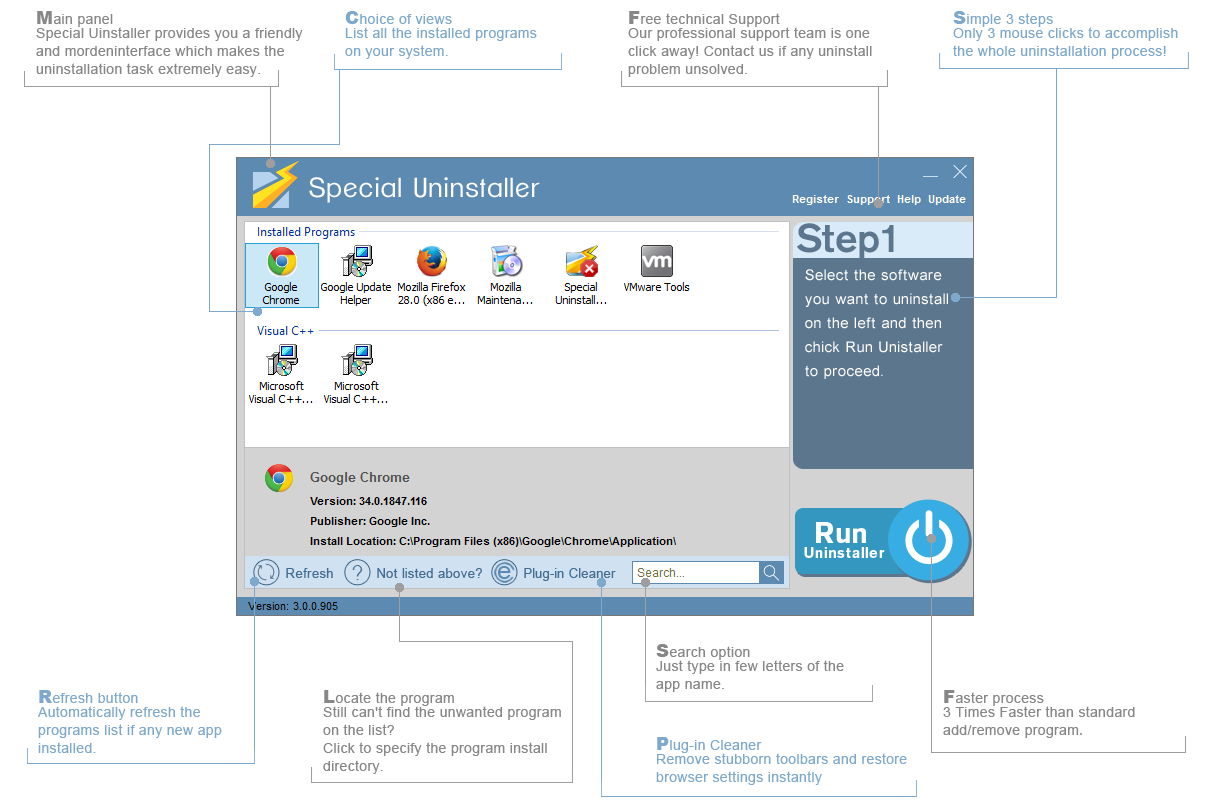Select Google Chrome in the programs list

[x=281, y=275]
